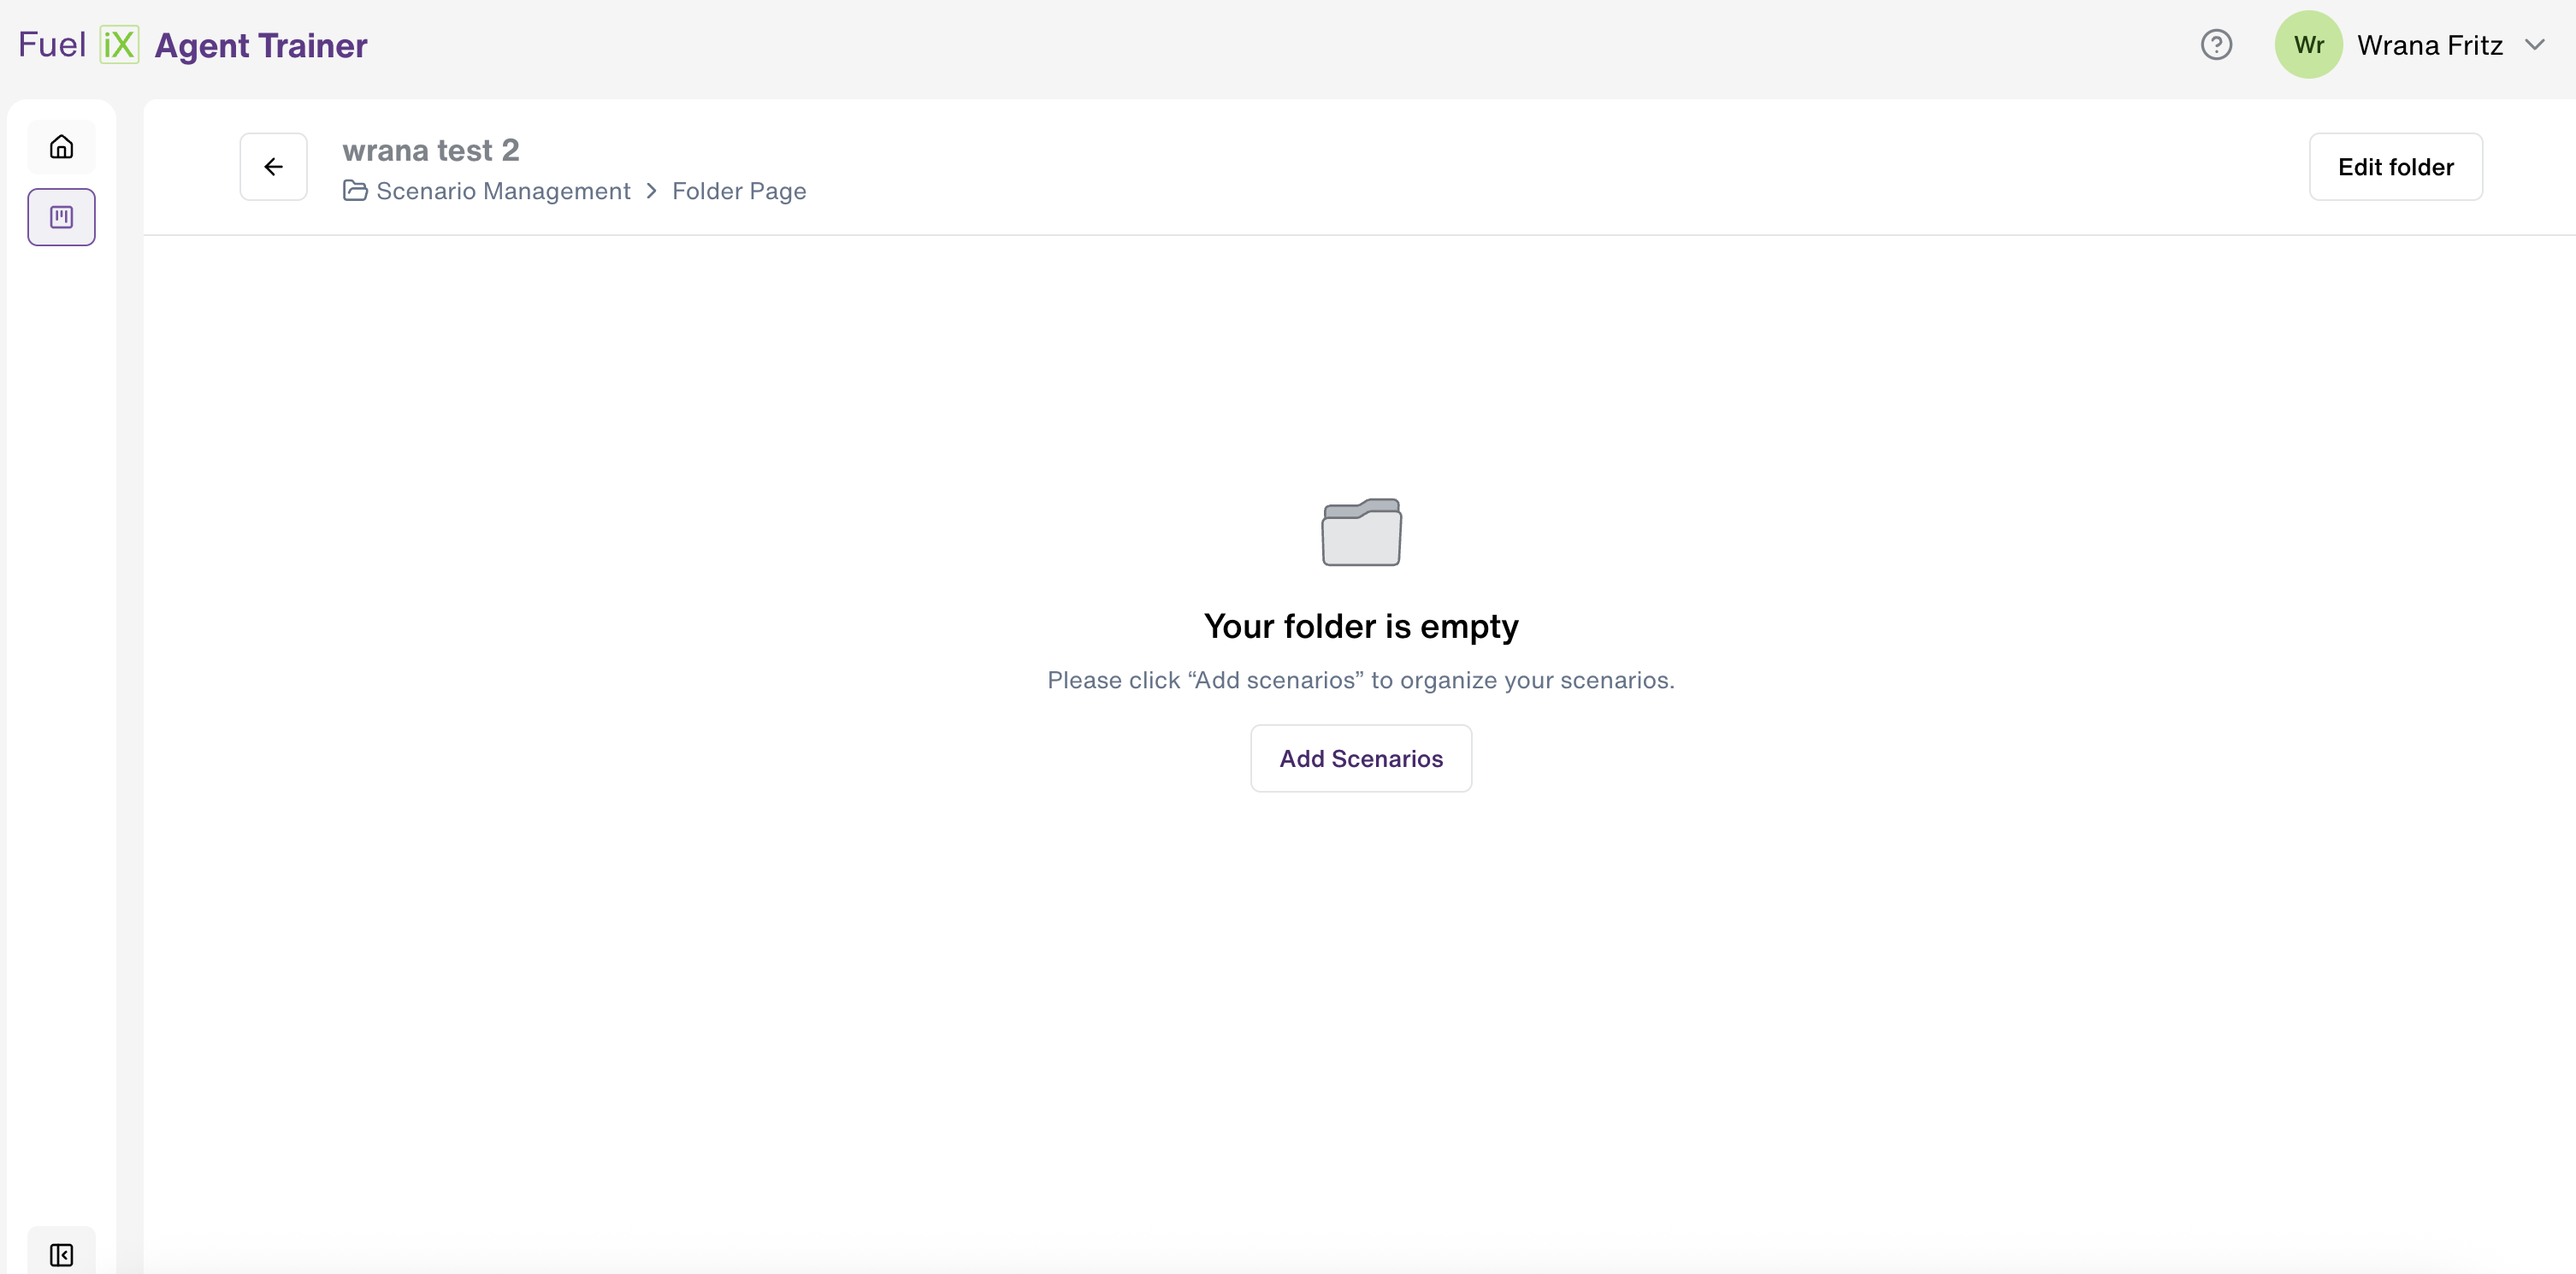The image size is (2576, 1274).
Task: Click the Add Scenarios button
Action: click(1361, 758)
